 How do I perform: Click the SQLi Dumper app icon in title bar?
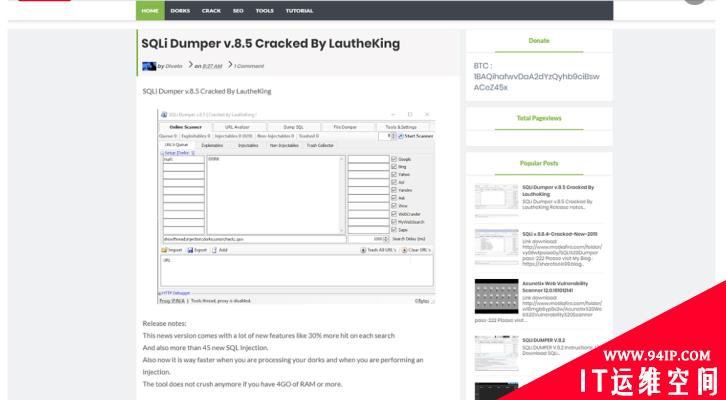[164, 114]
